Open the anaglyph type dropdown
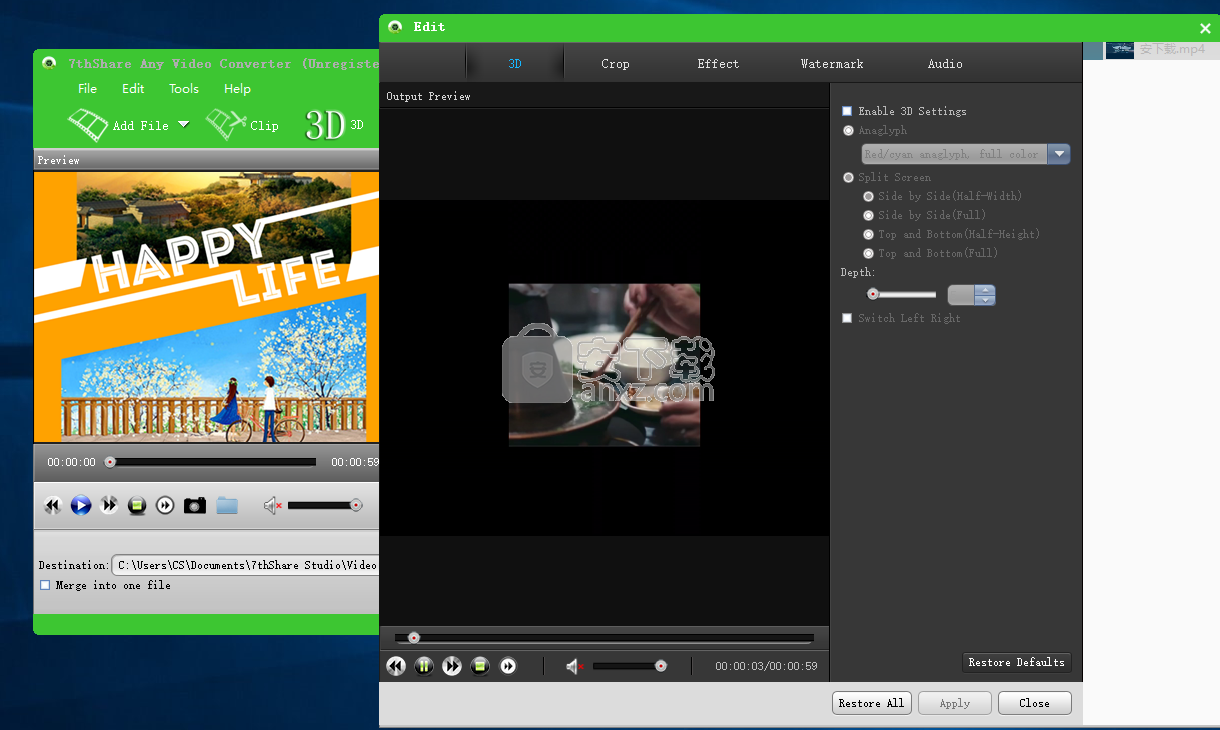Viewport: 1220px width, 730px height. (1059, 154)
